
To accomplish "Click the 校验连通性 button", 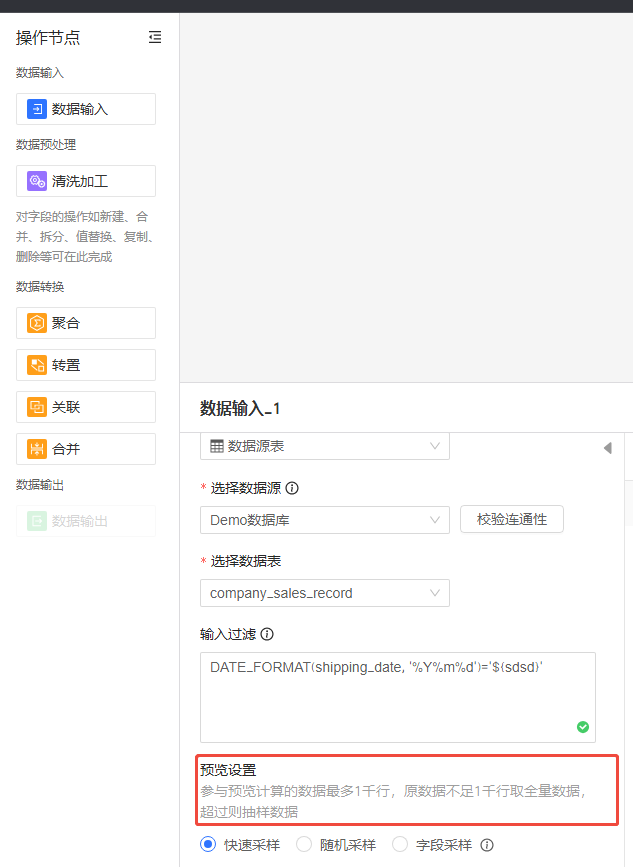I will (x=512, y=519).
